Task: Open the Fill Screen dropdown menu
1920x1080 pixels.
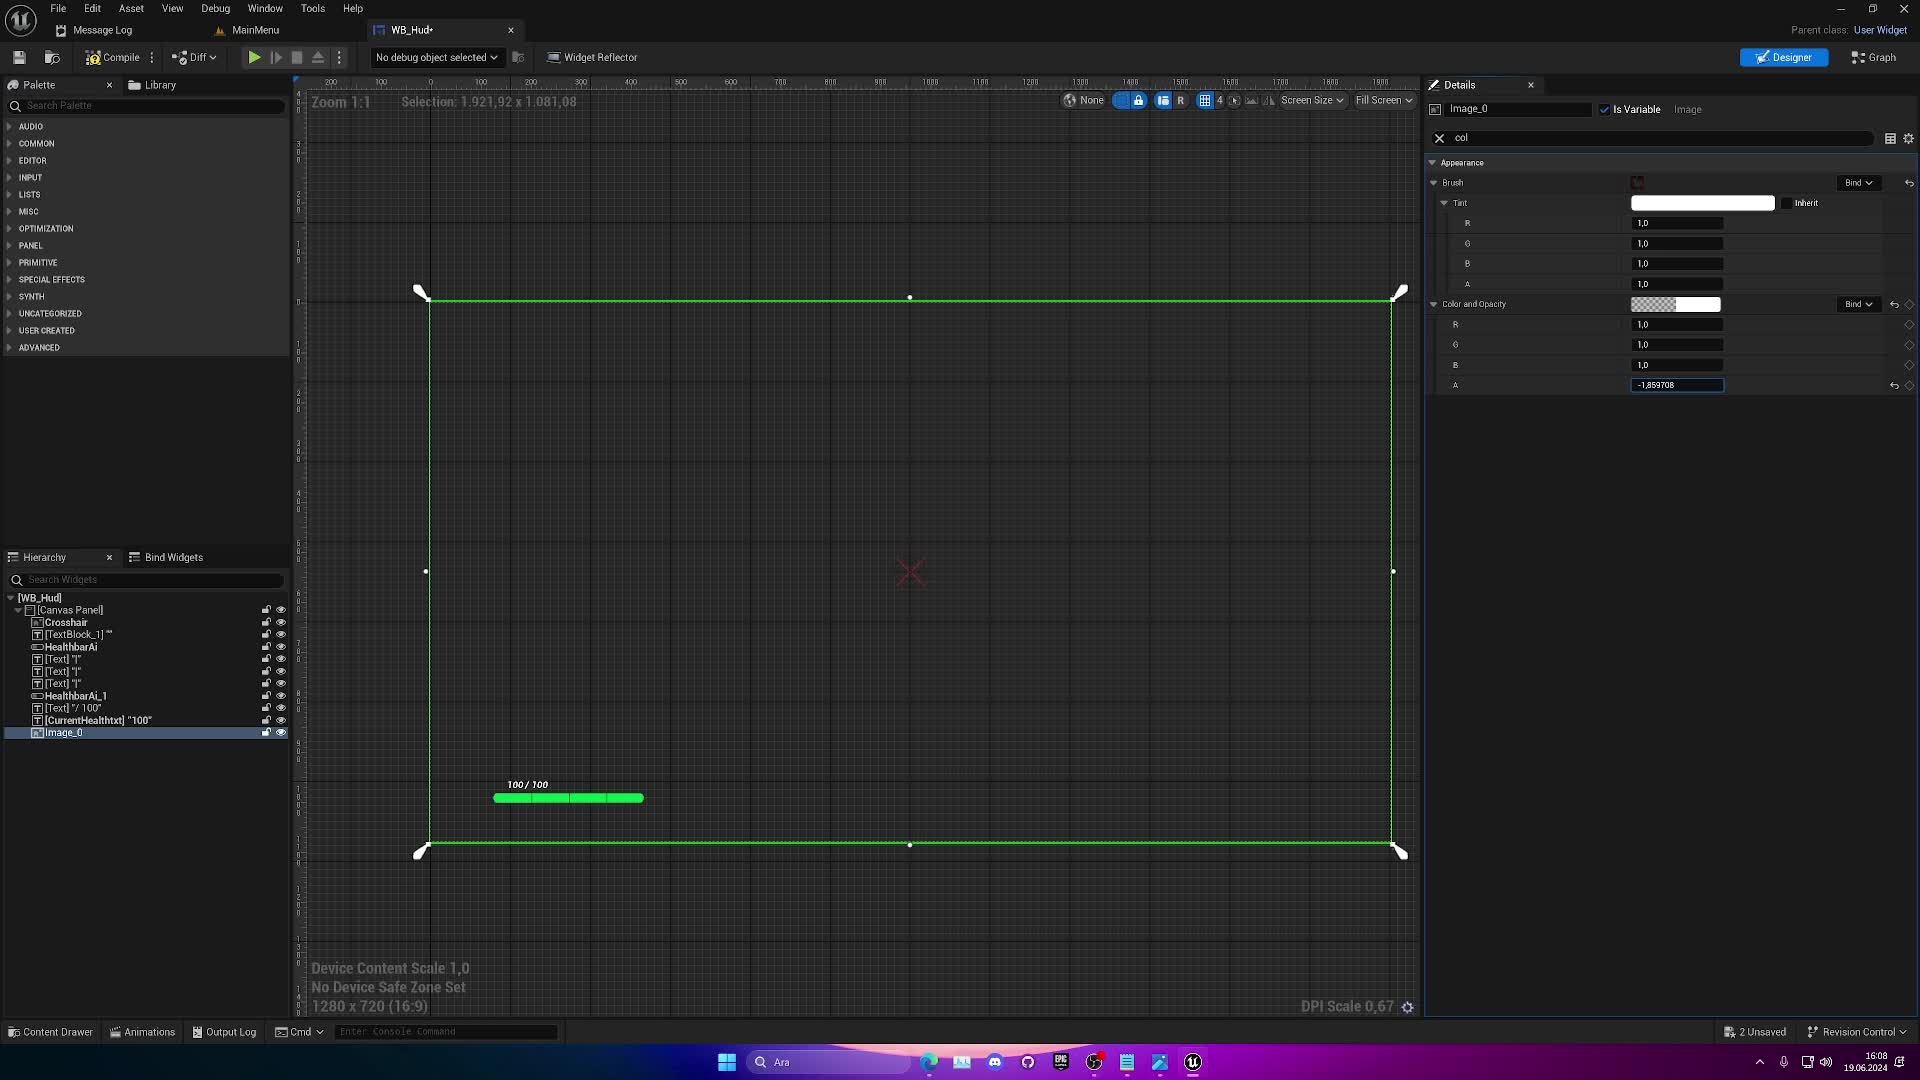Action: click(x=1381, y=100)
